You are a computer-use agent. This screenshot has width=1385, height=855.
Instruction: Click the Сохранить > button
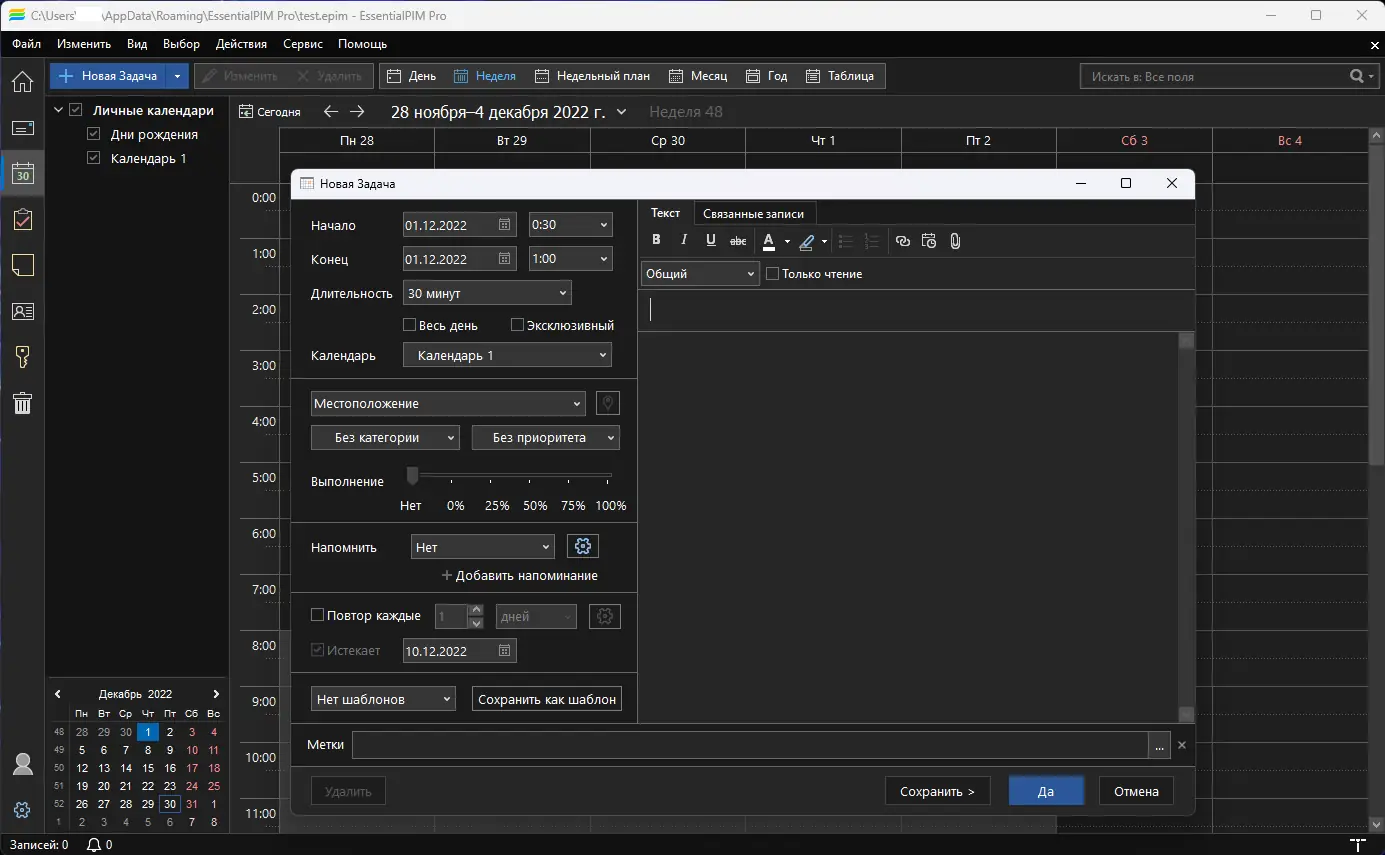click(x=937, y=791)
